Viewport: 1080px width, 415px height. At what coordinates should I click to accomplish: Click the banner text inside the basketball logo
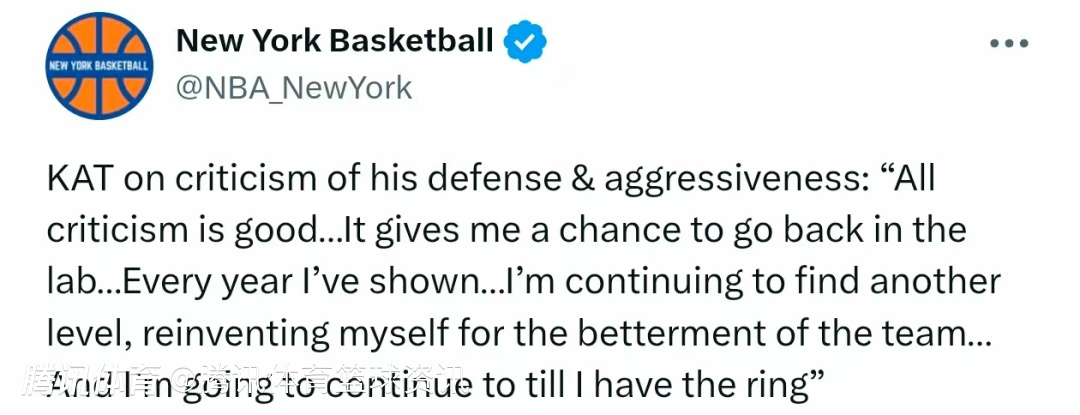(x=100, y=66)
